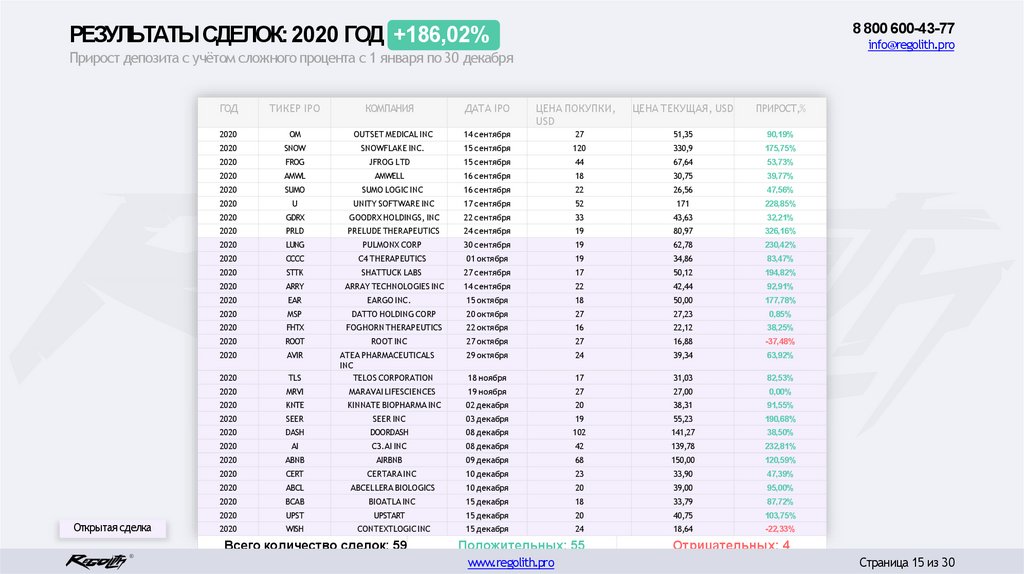
Task: Select 'PULMONX CORP' company cell
Action: (x=392, y=245)
